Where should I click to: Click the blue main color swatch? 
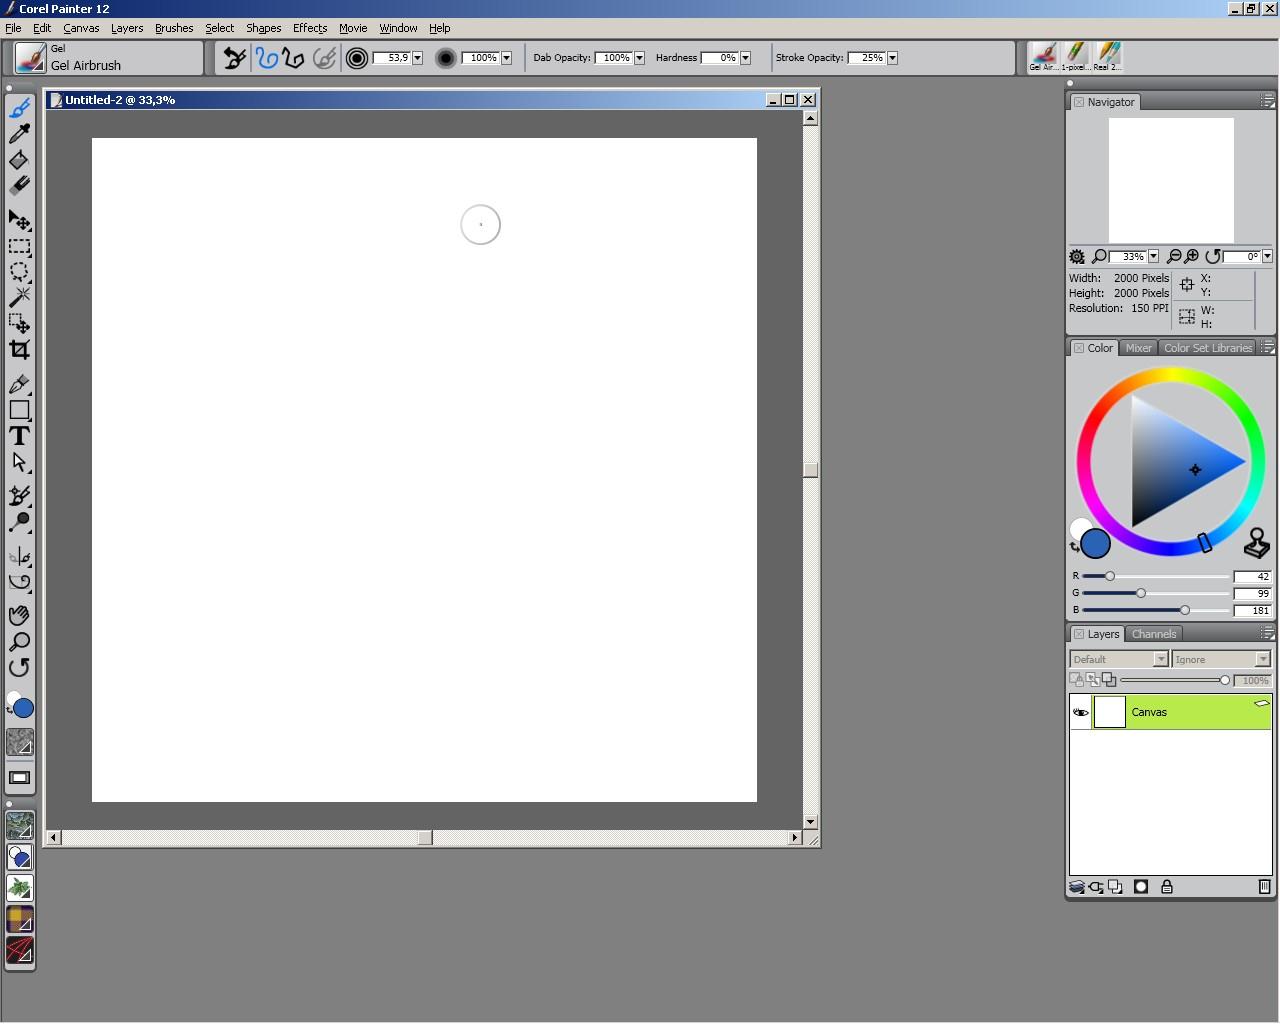coord(1096,543)
